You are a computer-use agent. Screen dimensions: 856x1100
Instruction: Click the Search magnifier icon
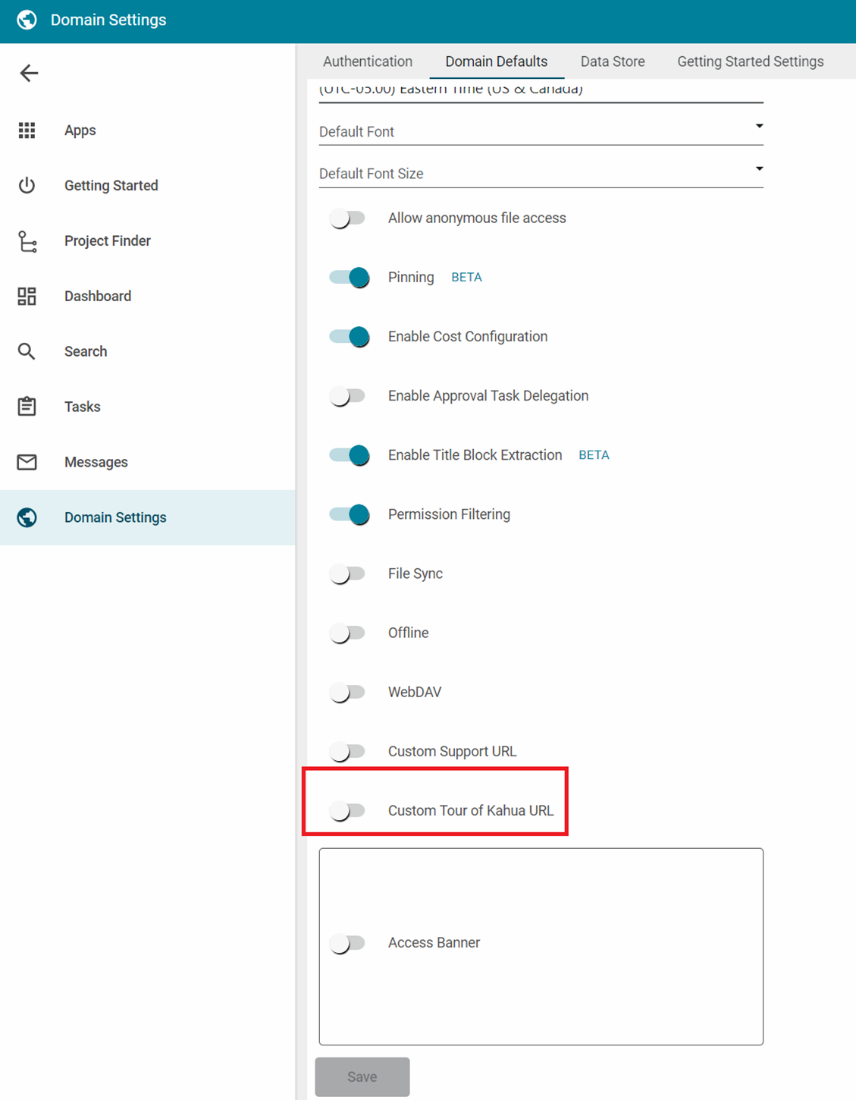27,351
